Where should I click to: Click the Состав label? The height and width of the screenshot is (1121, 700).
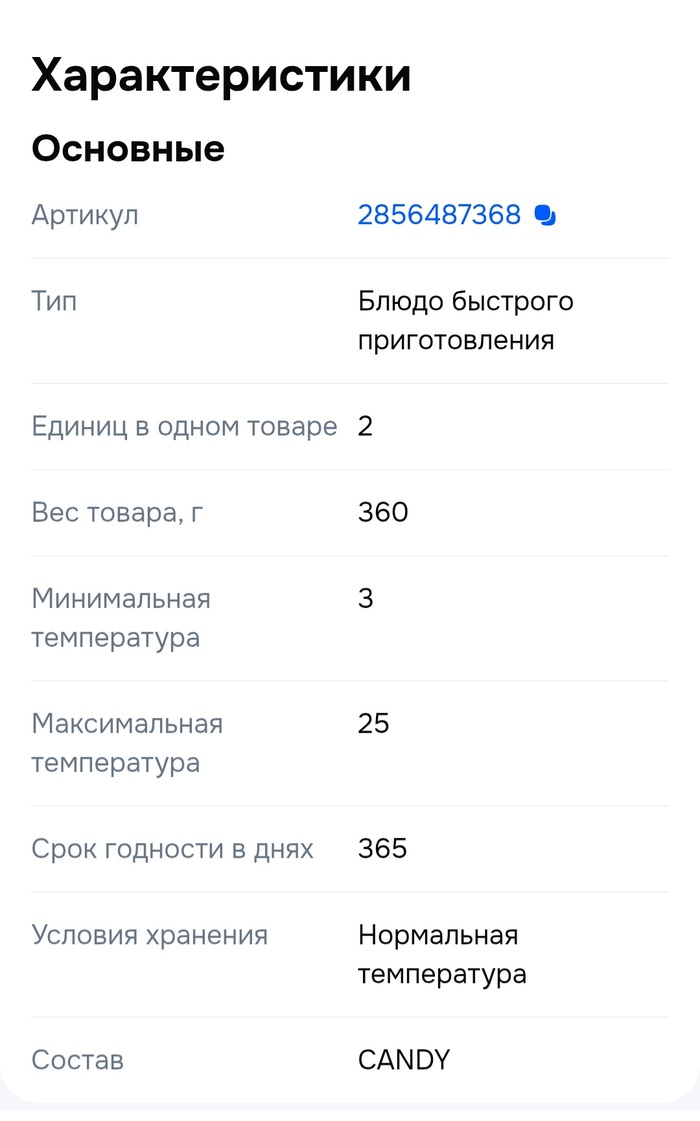[78, 1060]
